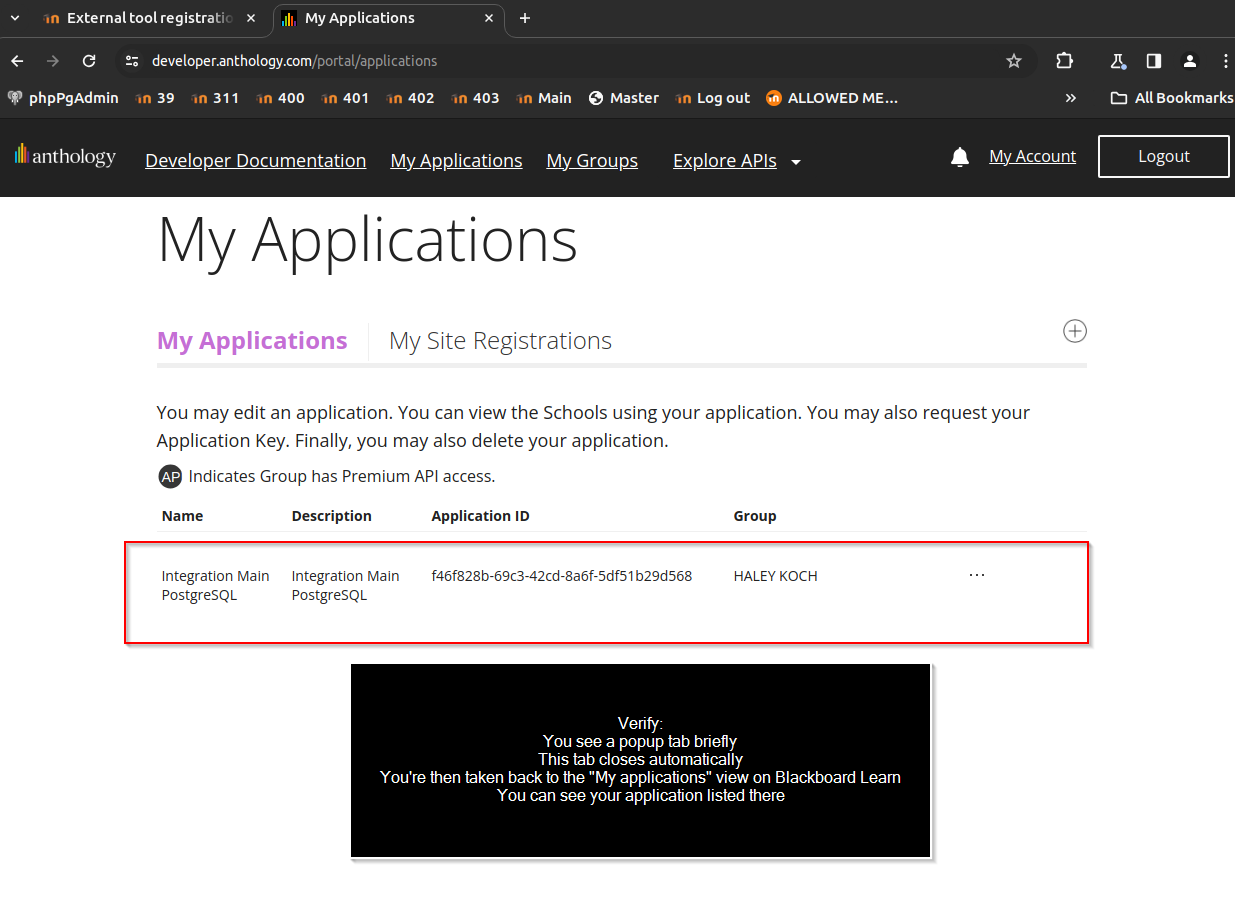Open phpPgAdmin bookmark
This screenshot has width=1235, height=902.
pyautogui.click(x=63, y=98)
